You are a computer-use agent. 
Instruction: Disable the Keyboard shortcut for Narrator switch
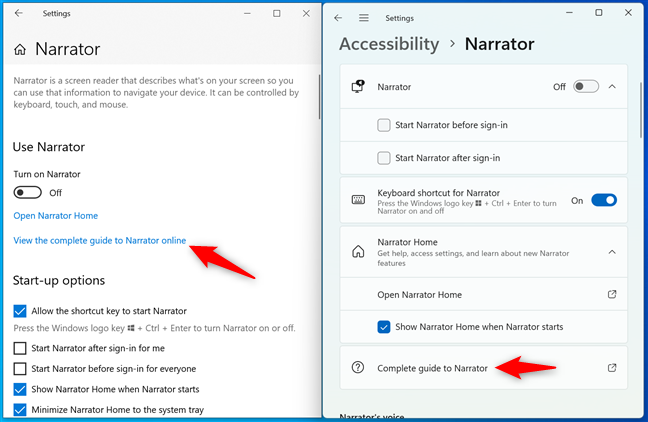[x=604, y=200]
